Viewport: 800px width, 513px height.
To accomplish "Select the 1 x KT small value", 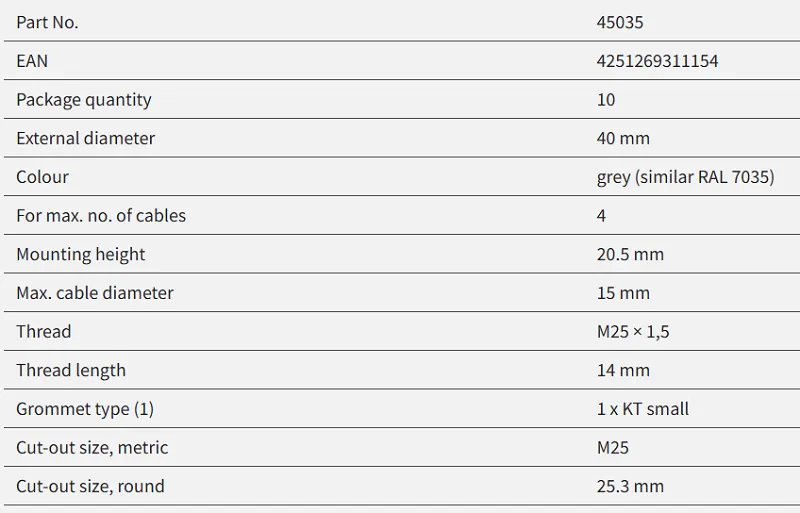I will pyautogui.click(x=643, y=409).
